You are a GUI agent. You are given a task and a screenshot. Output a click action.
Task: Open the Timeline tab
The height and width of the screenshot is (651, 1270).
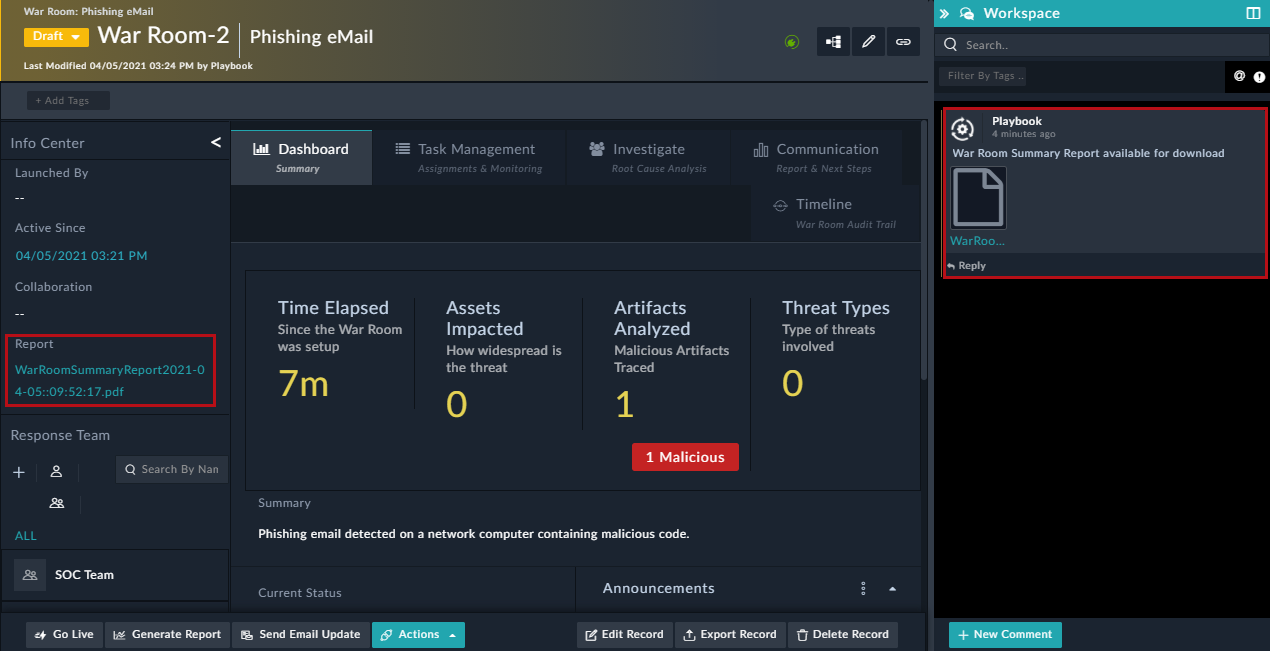tap(834, 212)
